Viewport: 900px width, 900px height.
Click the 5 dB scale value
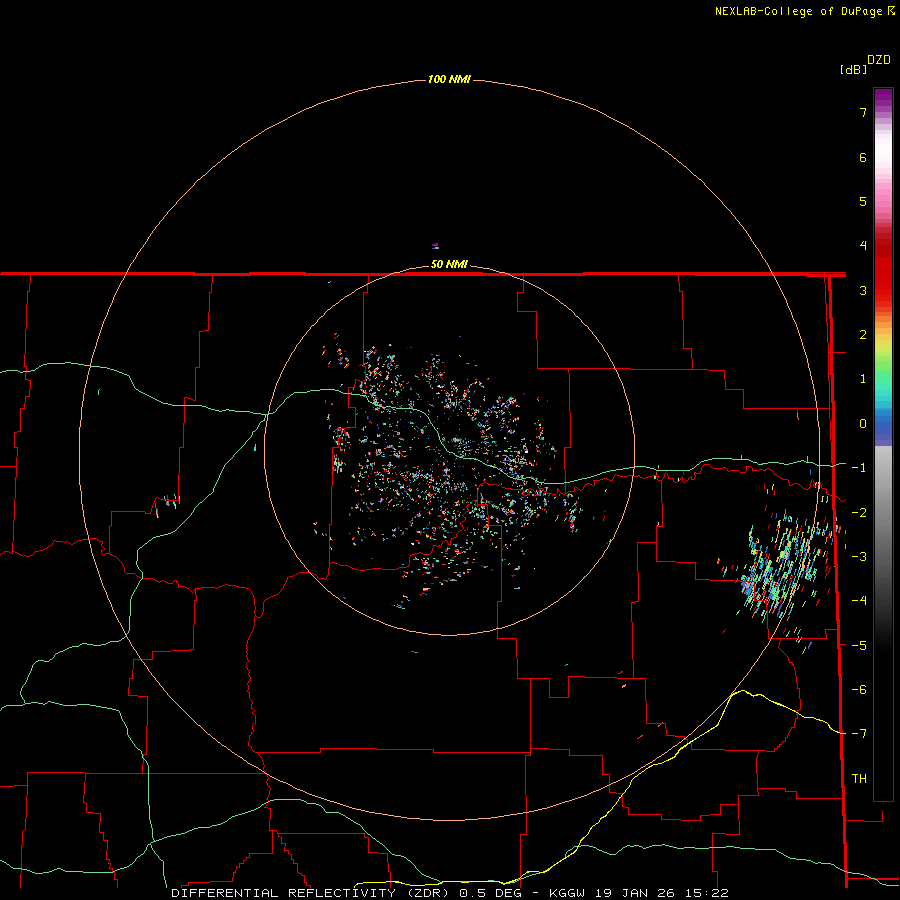pos(863,201)
